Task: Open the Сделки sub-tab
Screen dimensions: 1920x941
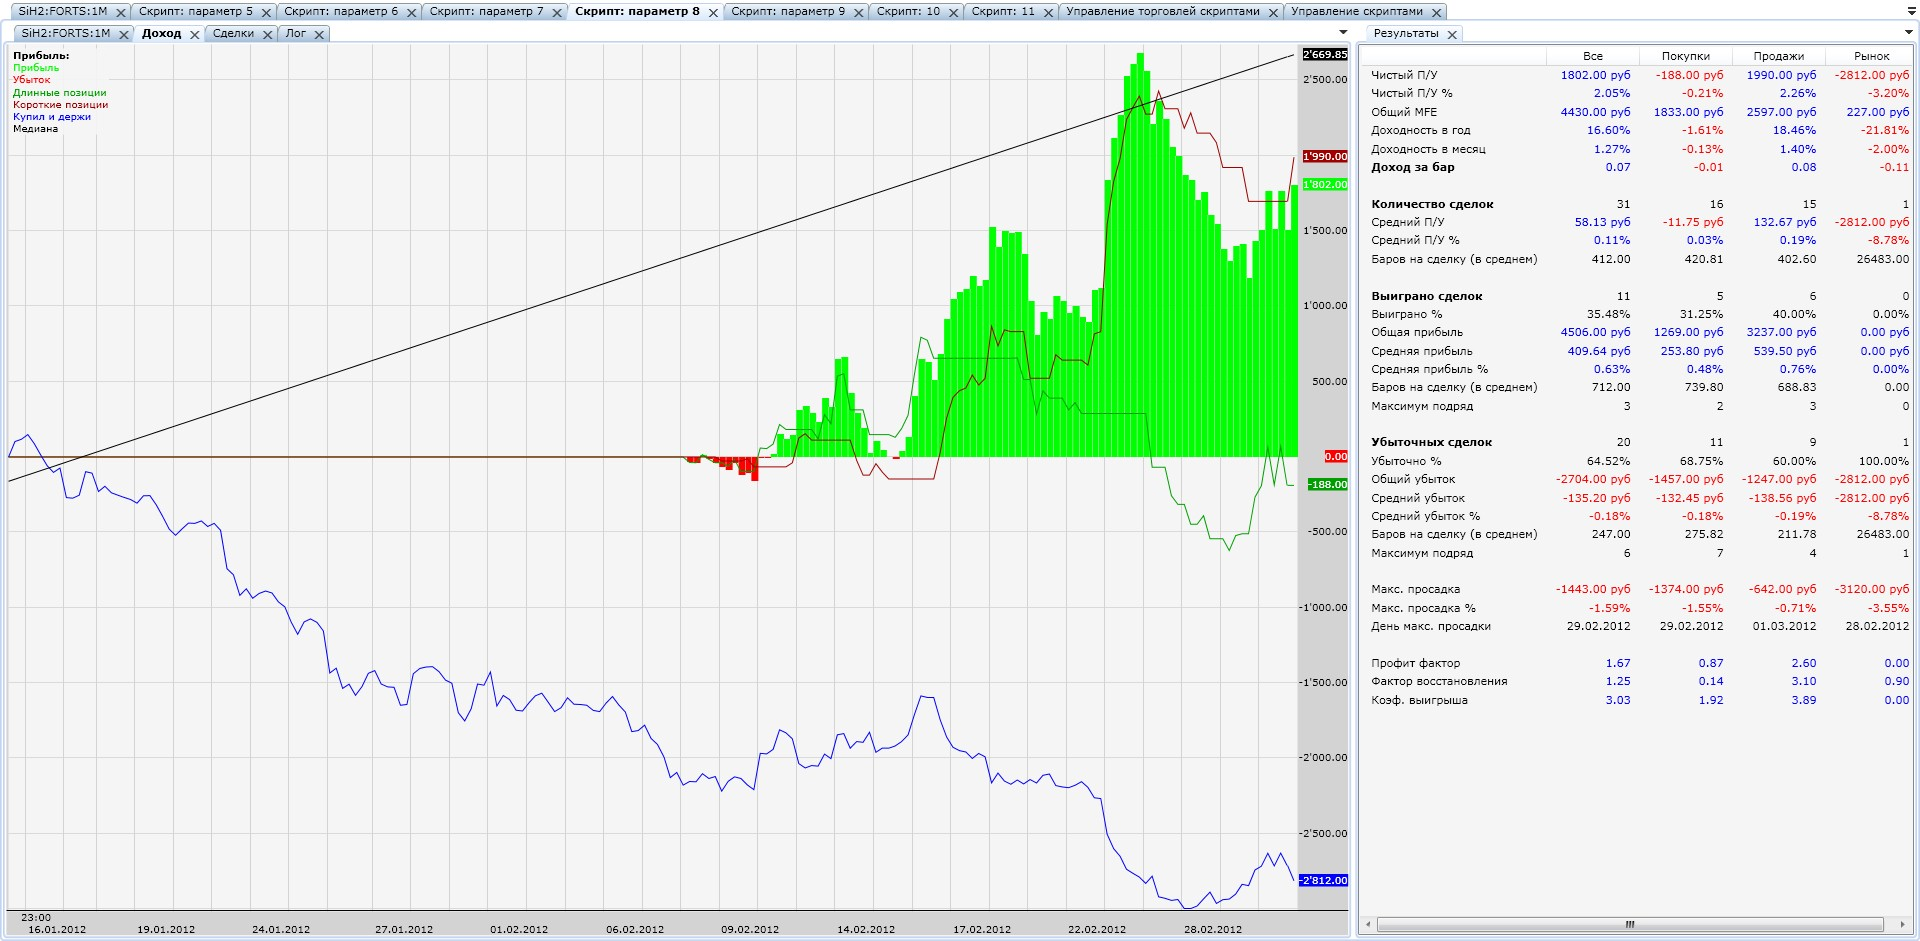Action: click(x=233, y=34)
